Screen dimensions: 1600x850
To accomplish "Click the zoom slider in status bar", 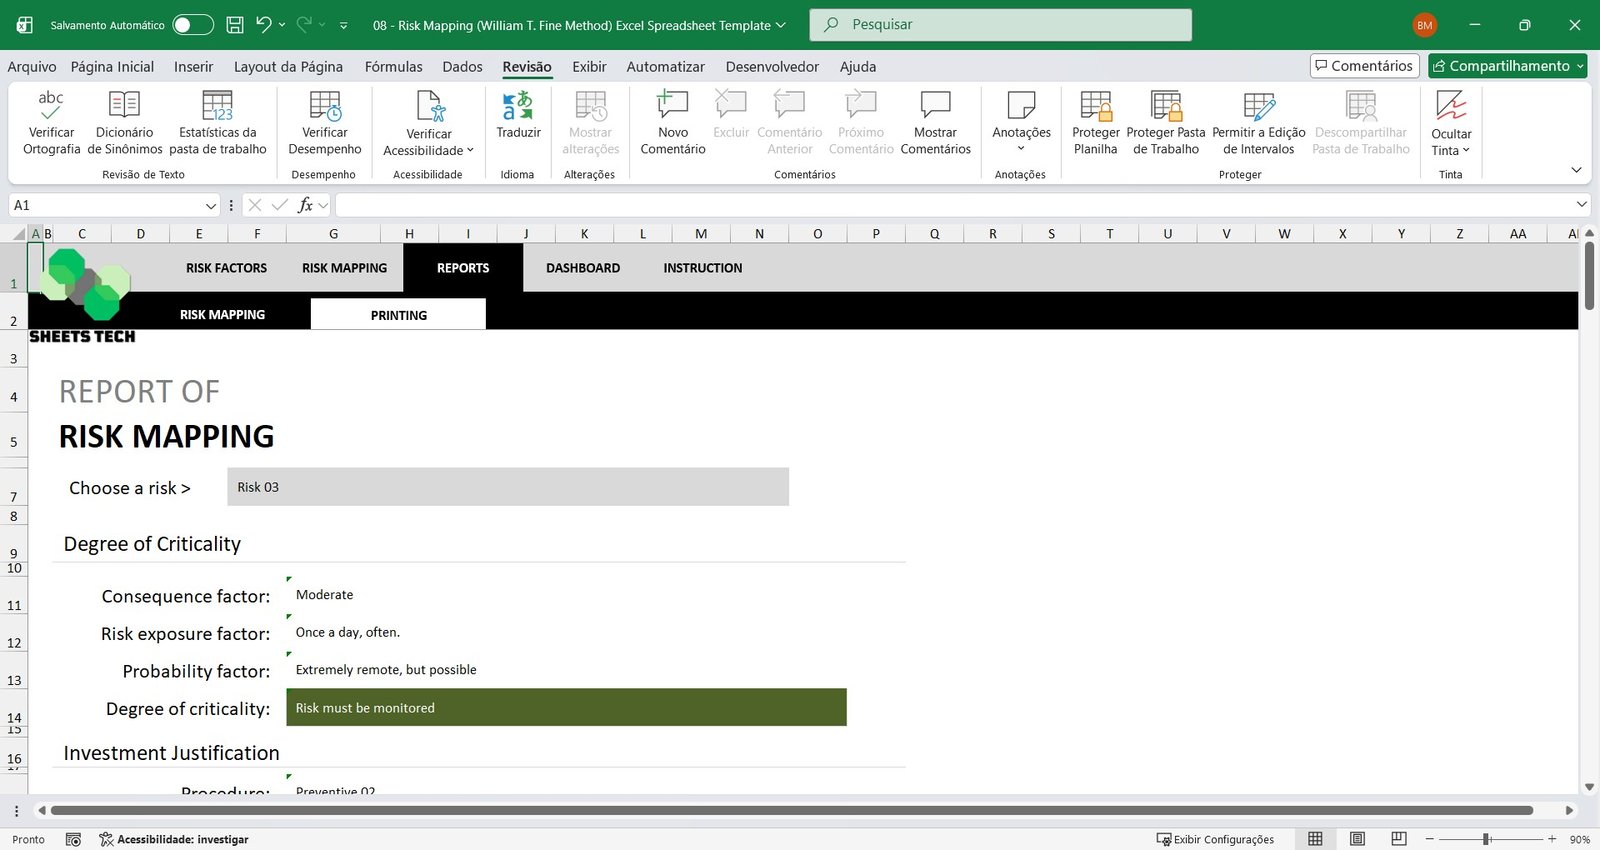I will [x=1487, y=839].
